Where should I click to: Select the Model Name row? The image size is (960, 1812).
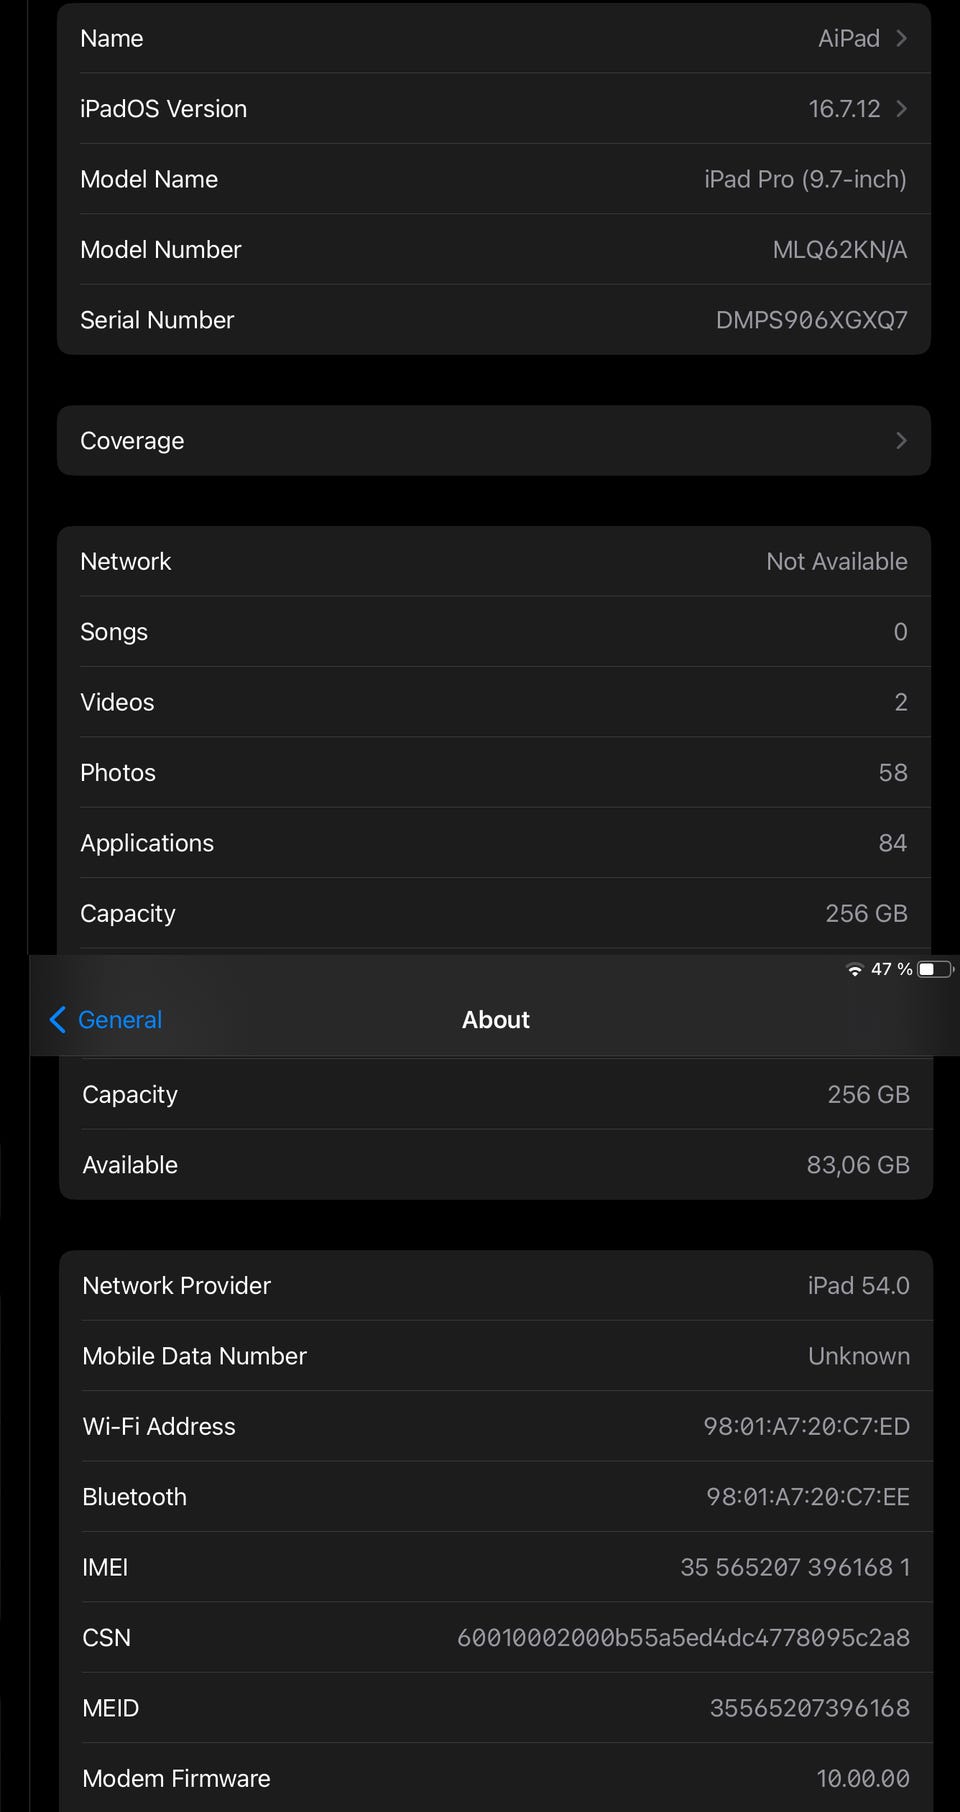(x=494, y=179)
